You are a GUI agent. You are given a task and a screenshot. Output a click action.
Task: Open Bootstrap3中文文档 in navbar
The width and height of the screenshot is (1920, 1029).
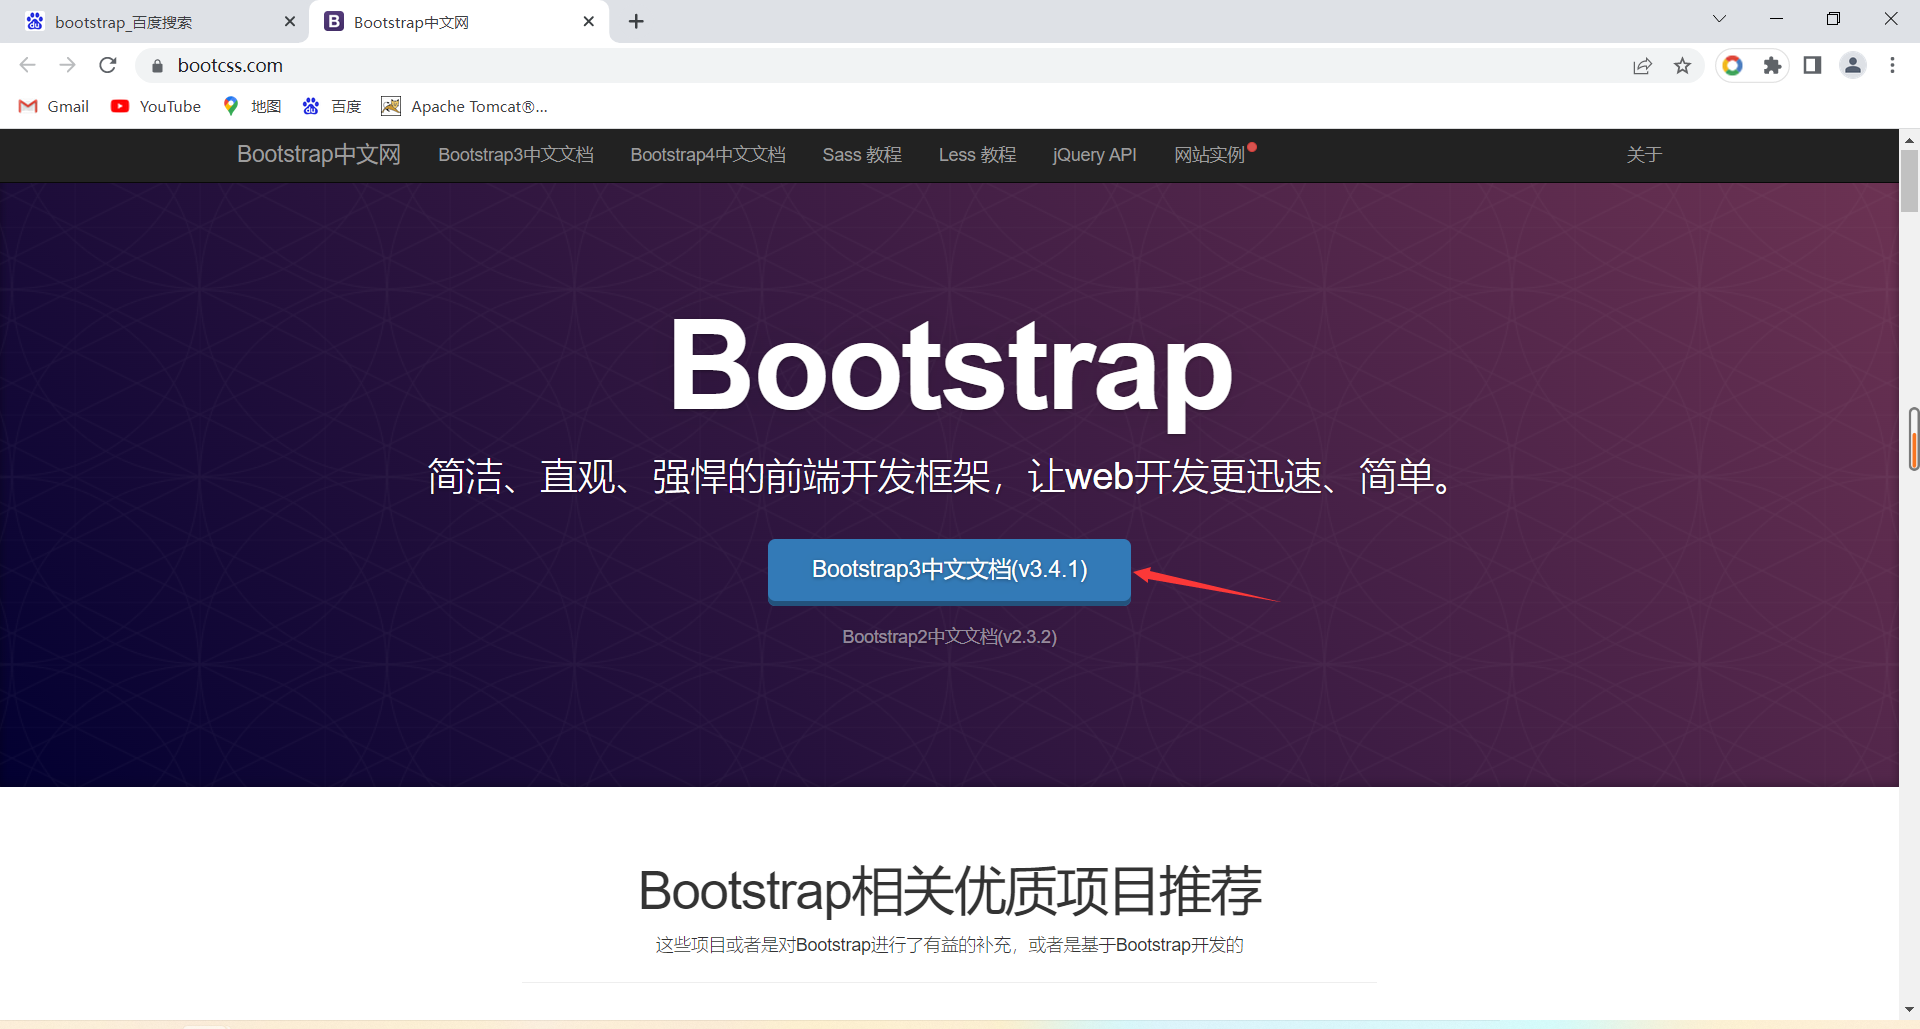pos(516,155)
